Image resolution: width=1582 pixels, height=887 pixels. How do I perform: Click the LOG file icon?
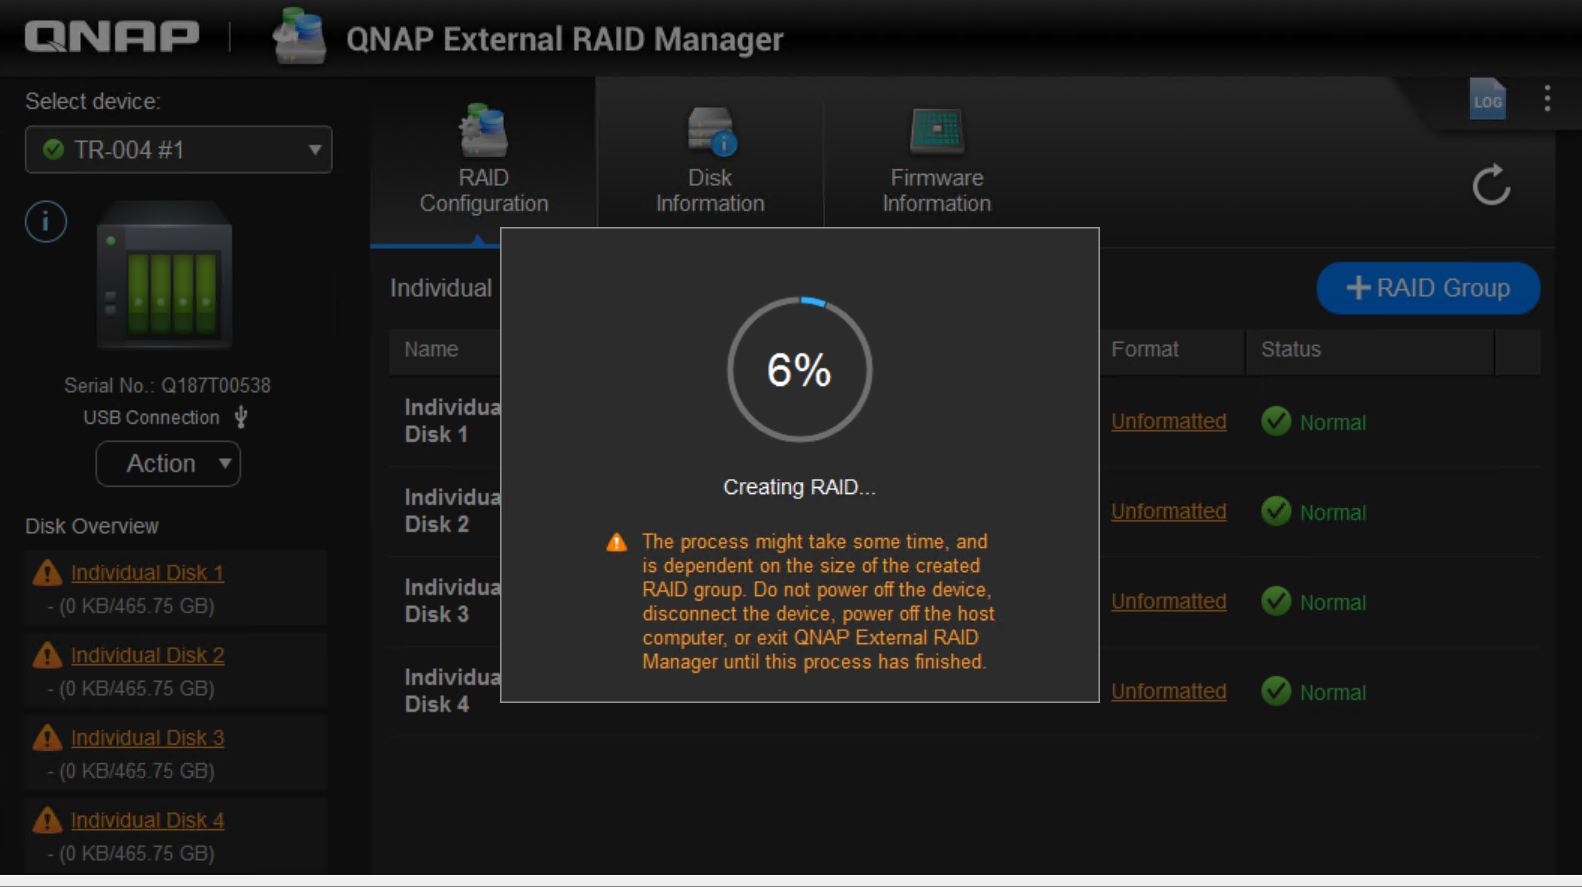pos(1487,100)
